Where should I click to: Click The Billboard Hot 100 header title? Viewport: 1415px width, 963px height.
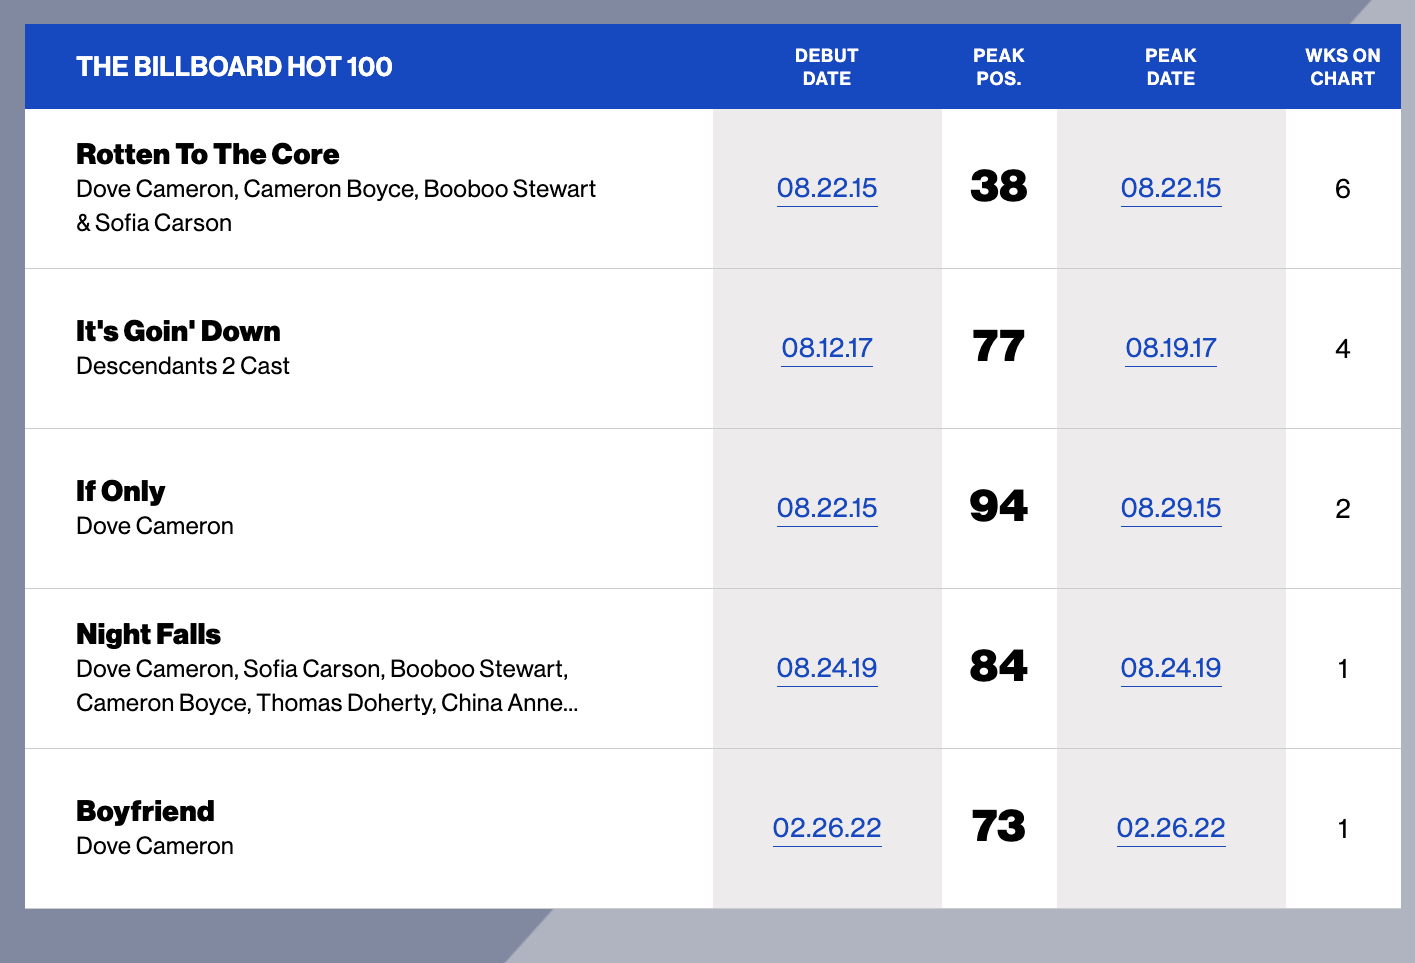[234, 67]
